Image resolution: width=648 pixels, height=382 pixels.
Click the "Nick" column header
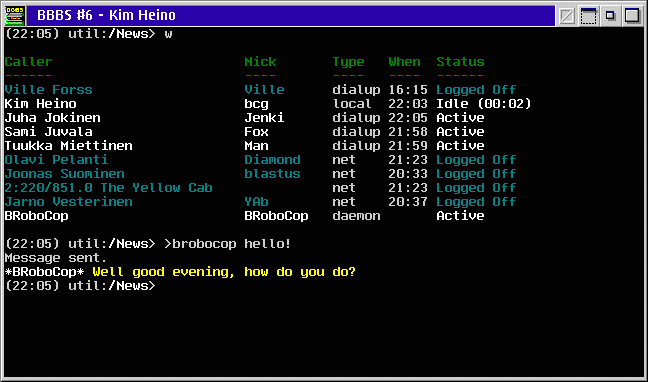click(x=260, y=62)
